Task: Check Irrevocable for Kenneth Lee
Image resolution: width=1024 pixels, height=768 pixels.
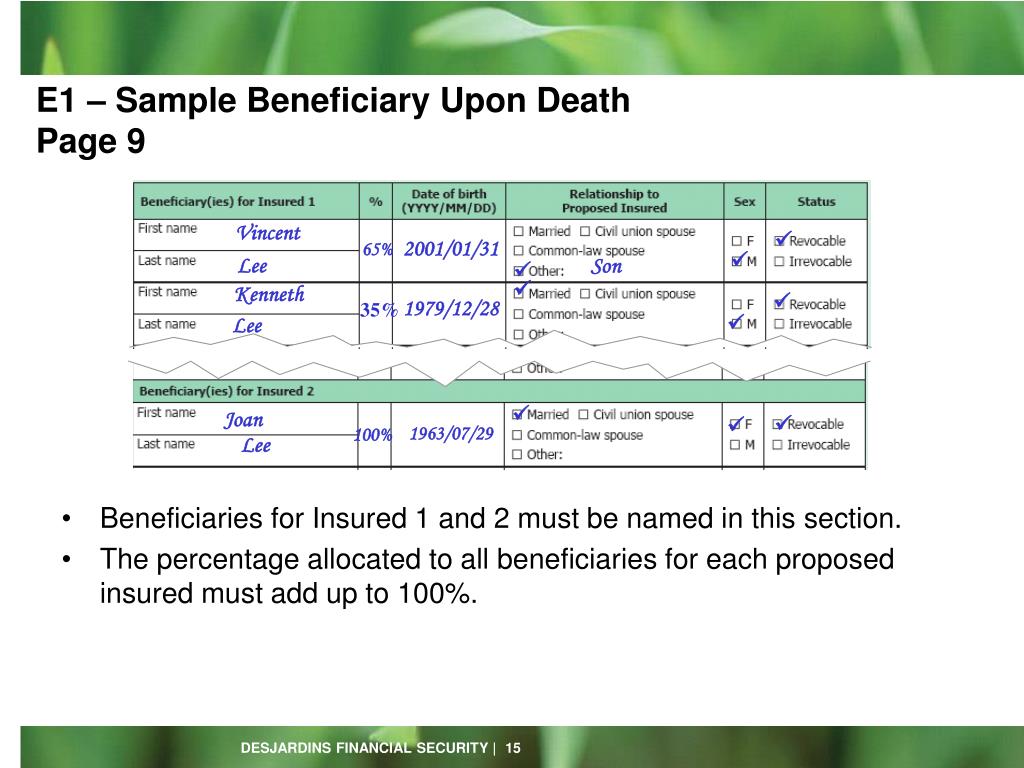Action: click(x=779, y=324)
